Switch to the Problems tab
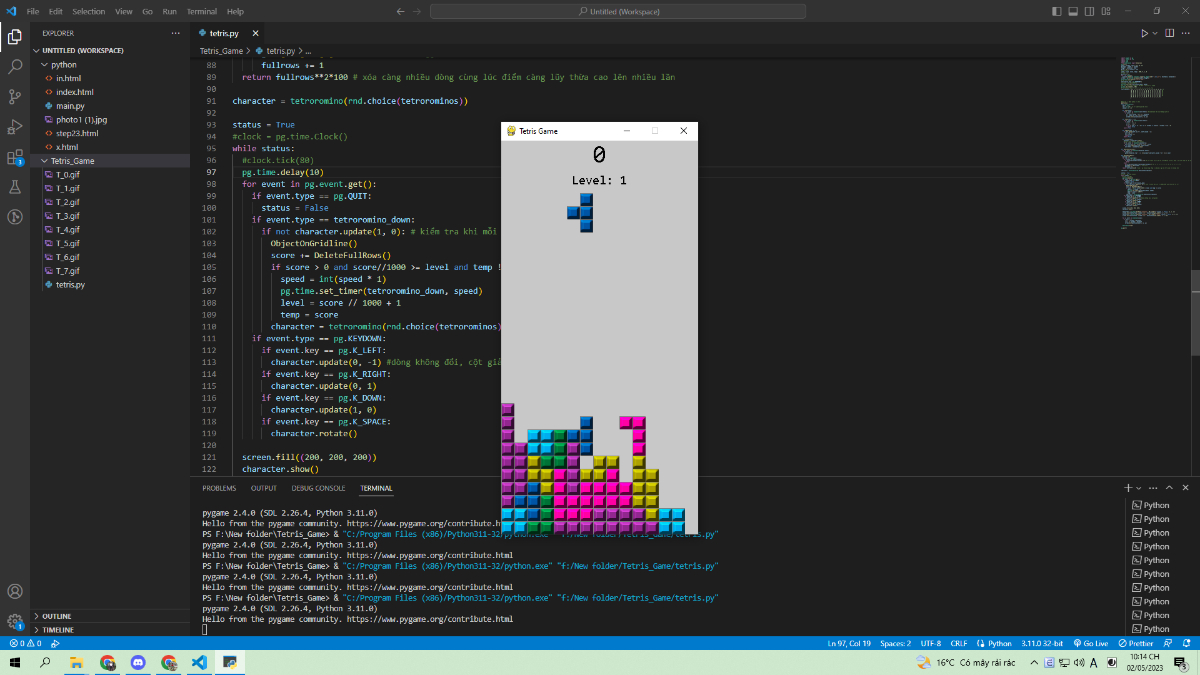Viewport: 1200px width, 675px height. pos(219,488)
